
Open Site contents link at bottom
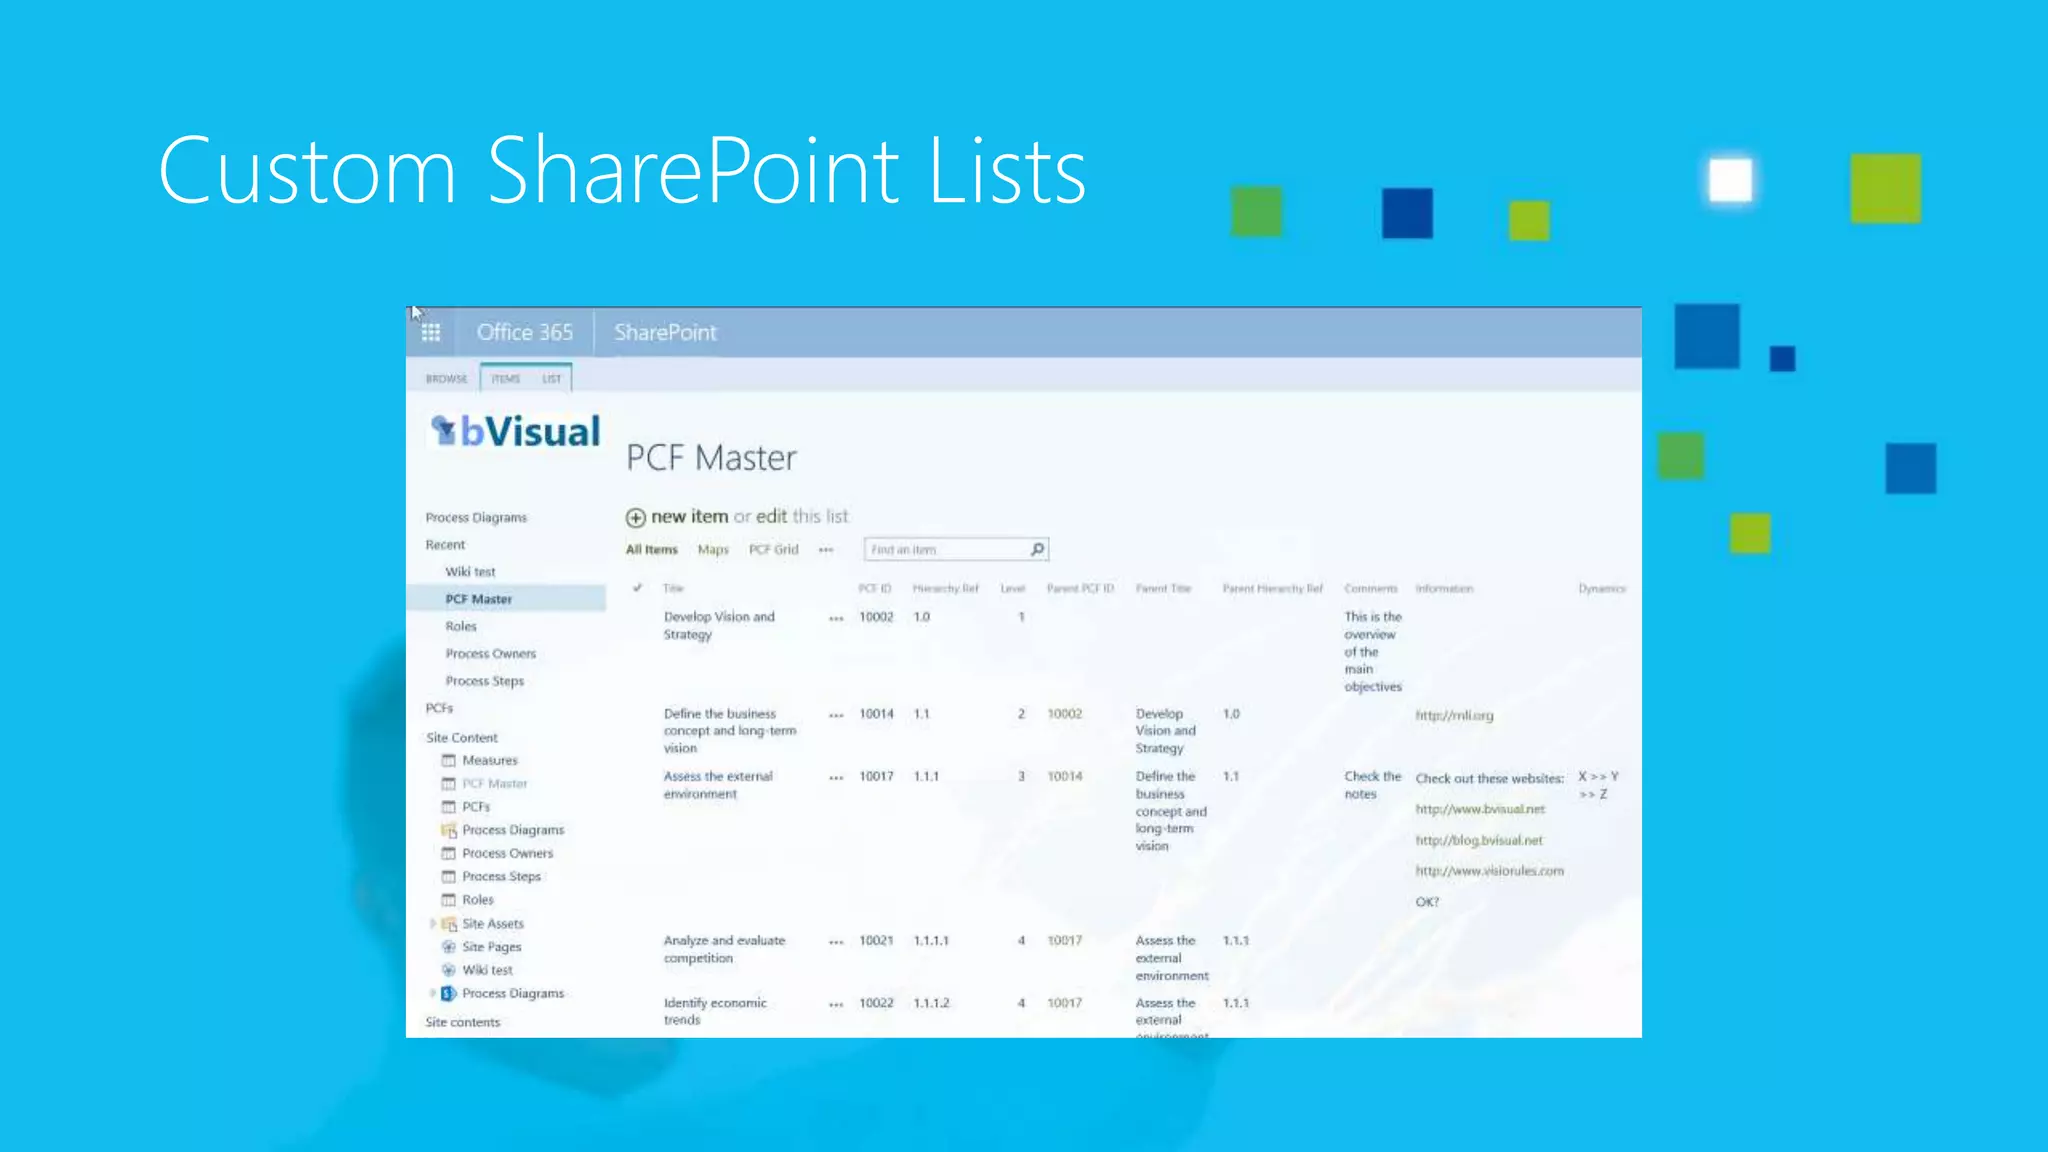(462, 1022)
